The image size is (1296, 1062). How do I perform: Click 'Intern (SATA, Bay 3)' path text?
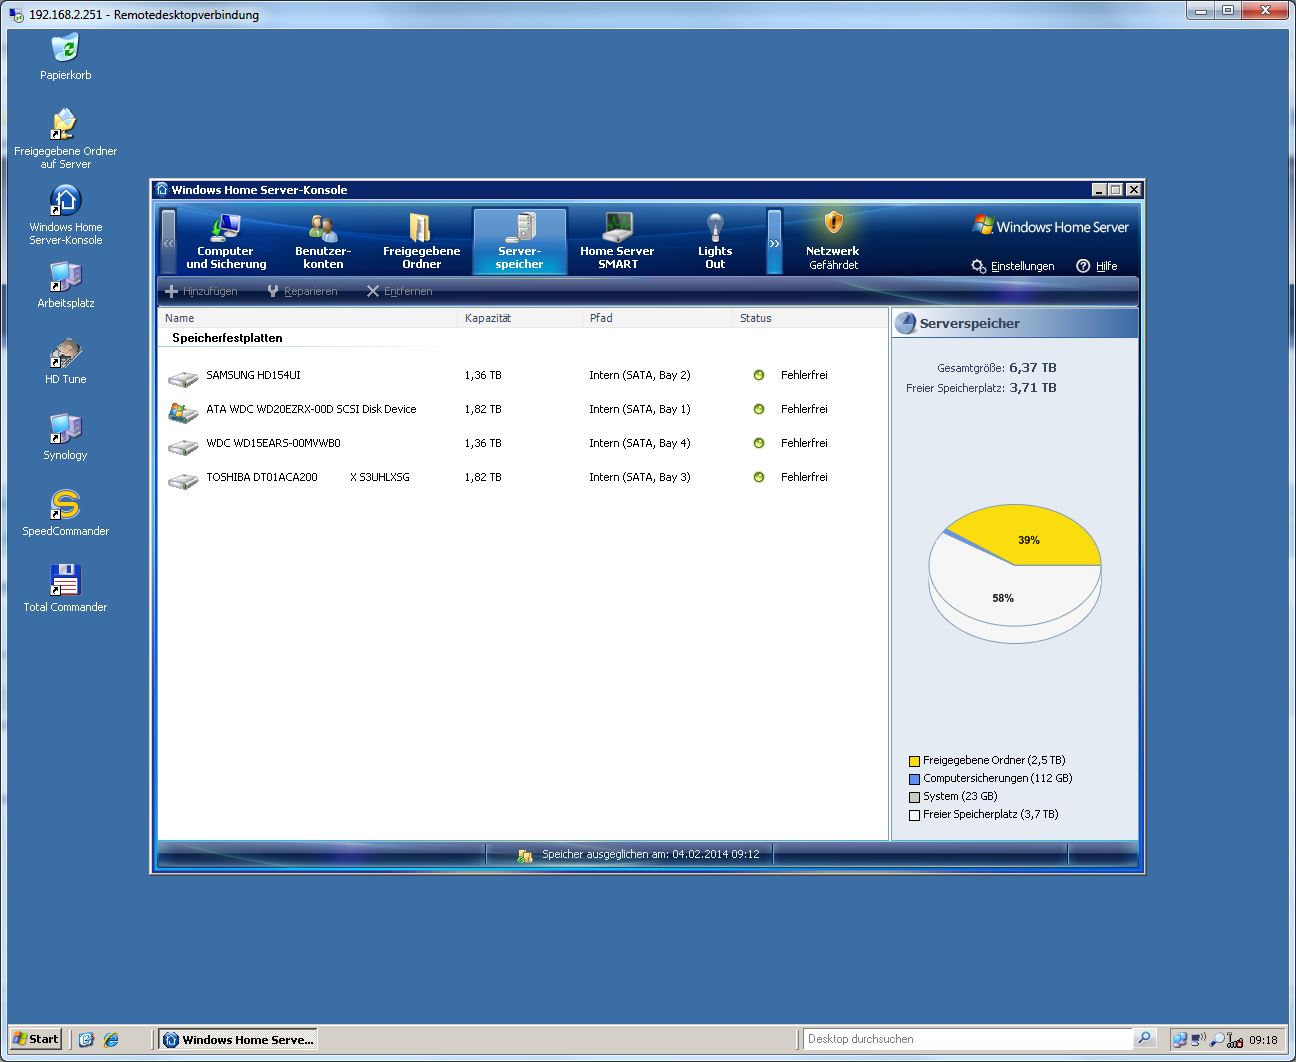click(x=640, y=477)
